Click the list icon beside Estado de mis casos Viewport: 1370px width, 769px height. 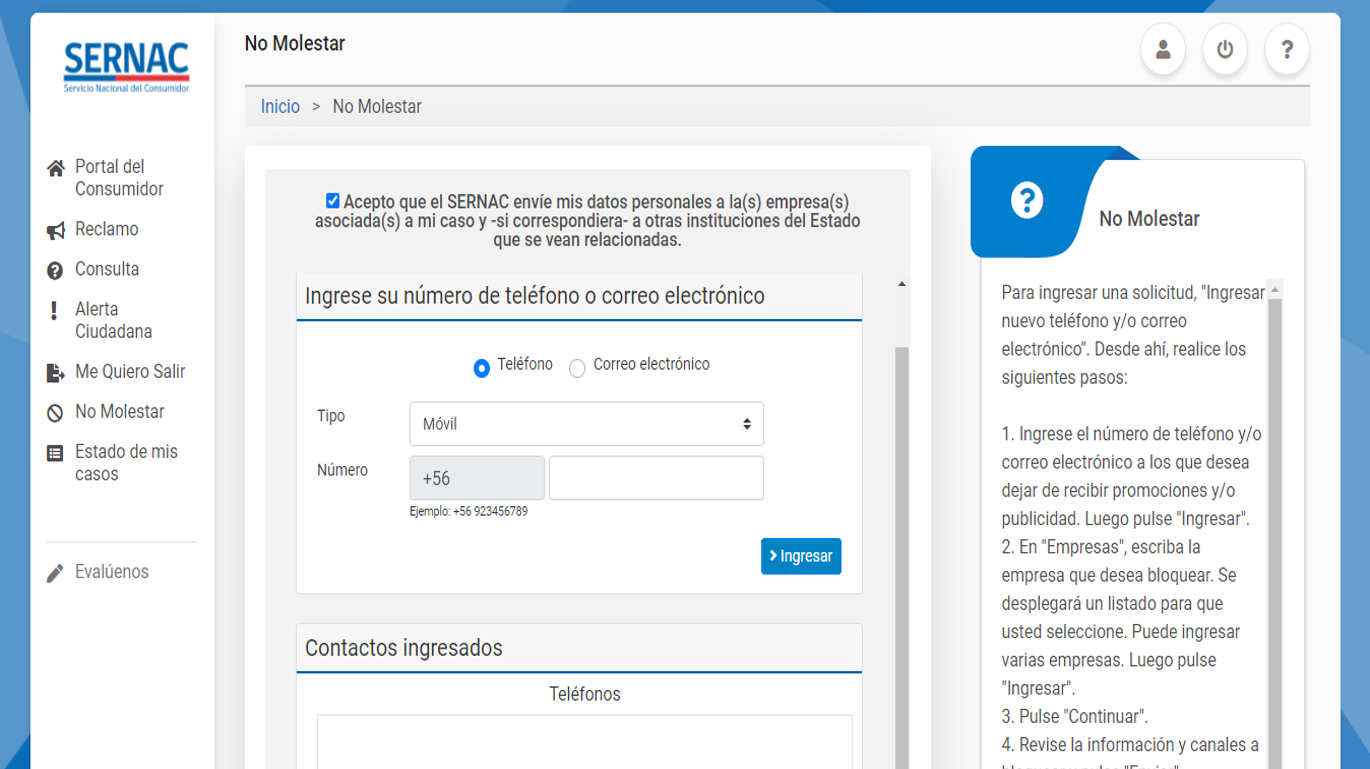click(x=55, y=453)
